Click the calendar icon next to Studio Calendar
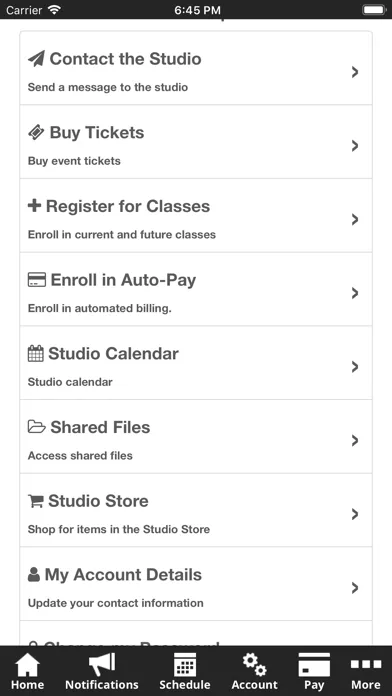Viewport: 392px width, 696px height. [36, 353]
